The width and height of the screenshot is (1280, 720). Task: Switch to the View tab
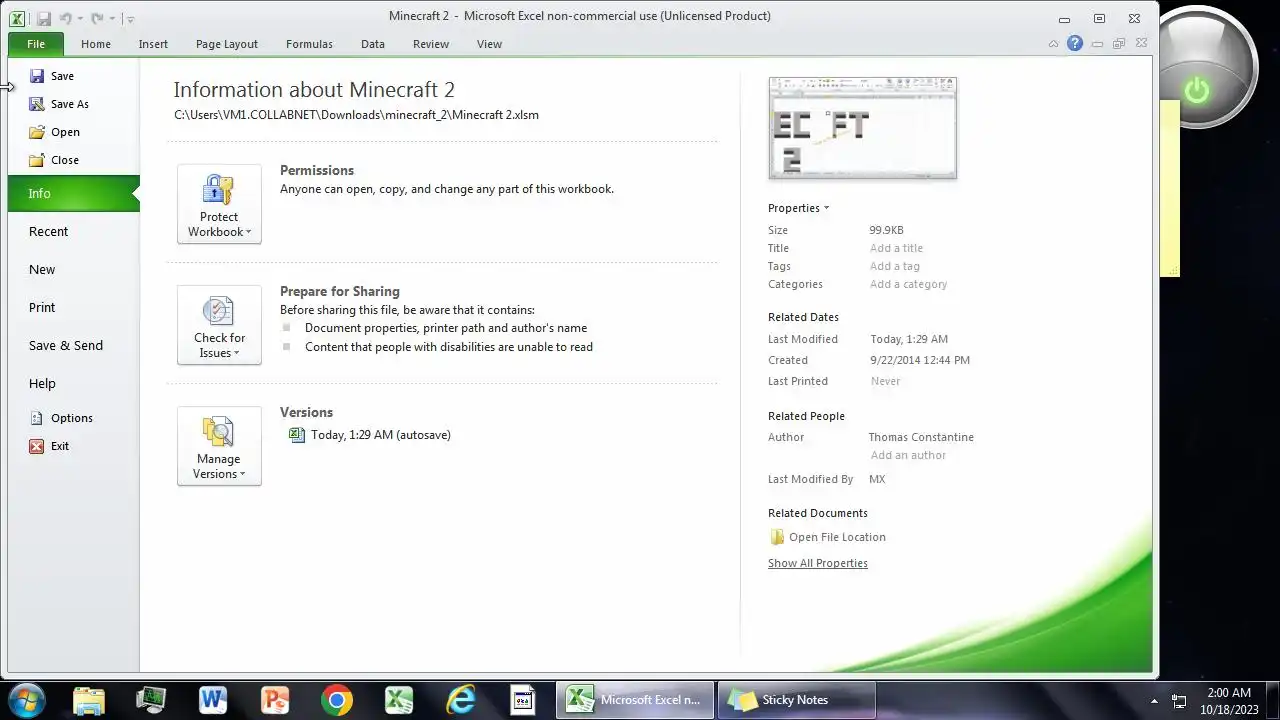[489, 44]
